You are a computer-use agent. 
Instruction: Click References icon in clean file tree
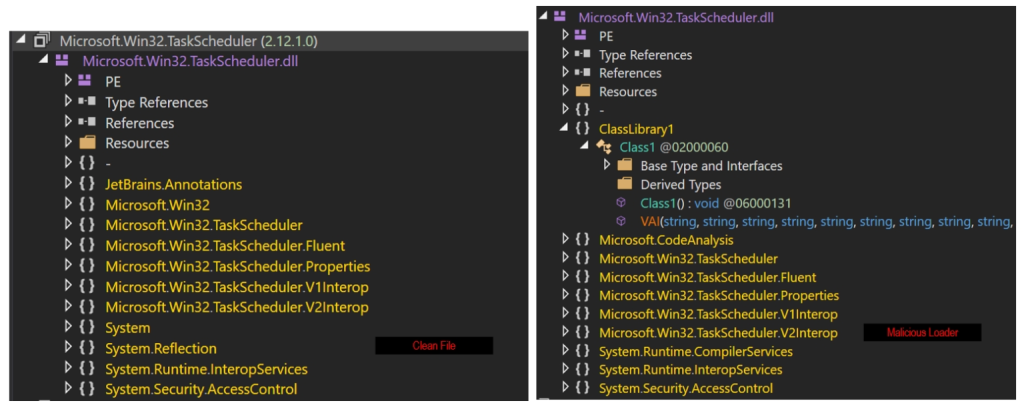click(x=87, y=122)
